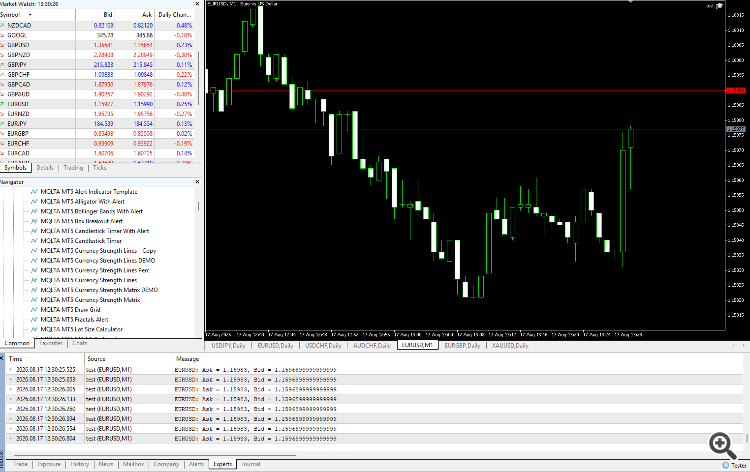Click the Experts log horizontal scrollbar
The width and height of the screenshot is (750, 472).
[x=154, y=456]
